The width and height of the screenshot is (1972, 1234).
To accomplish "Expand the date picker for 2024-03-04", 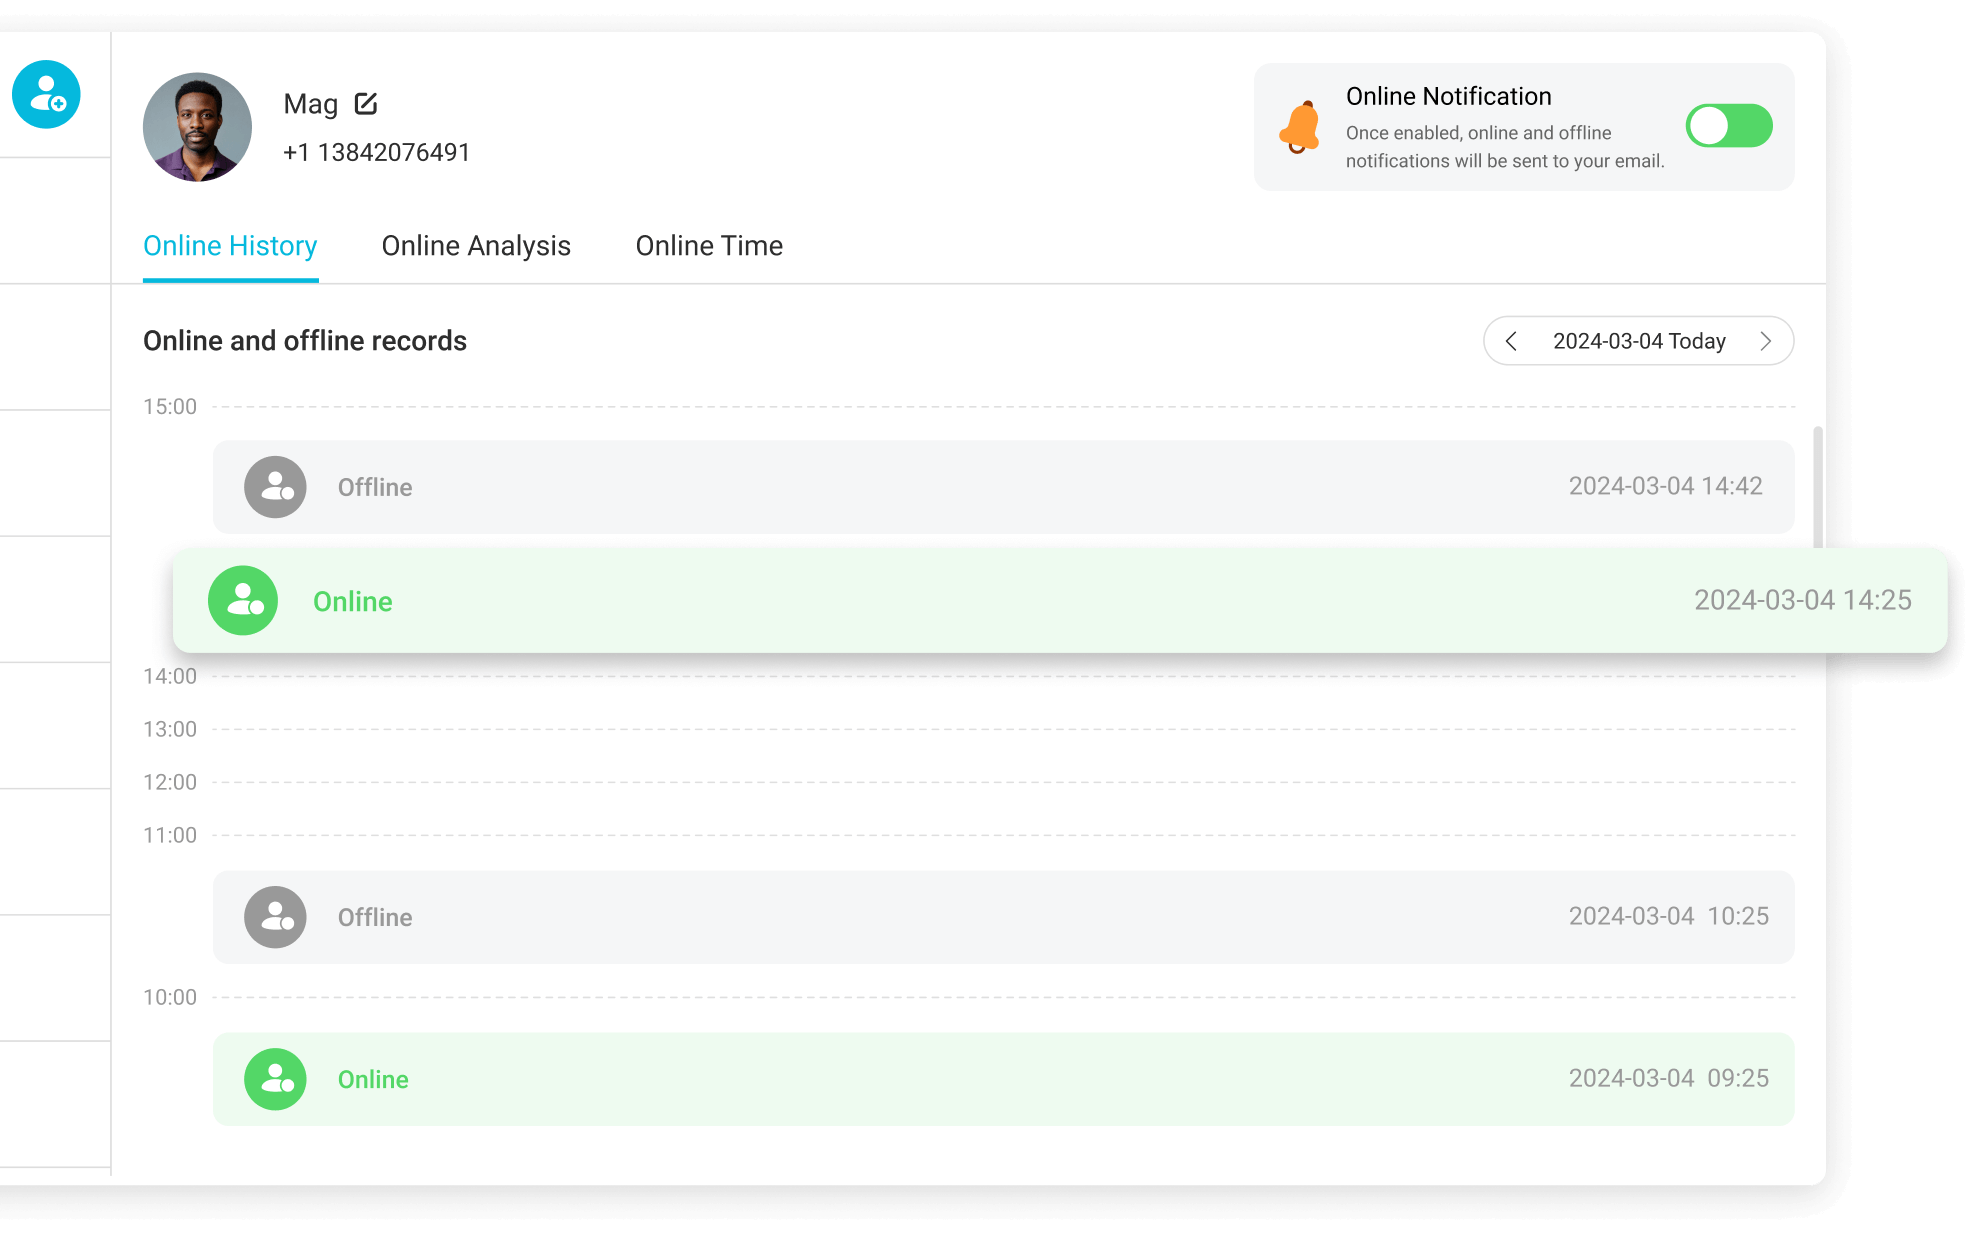I will coord(1638,340).
